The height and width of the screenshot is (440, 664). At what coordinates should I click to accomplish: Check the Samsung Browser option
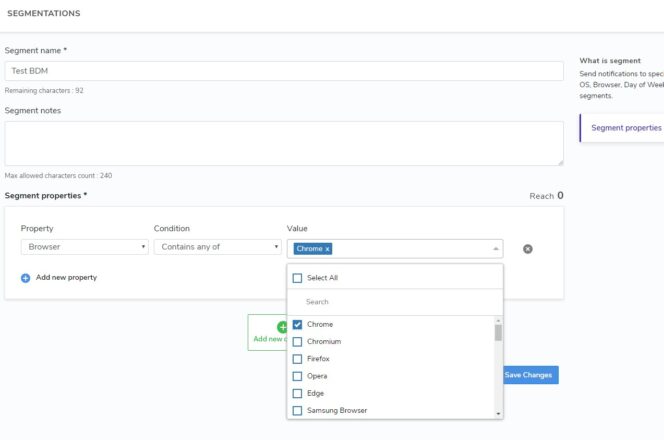pos(297,410)
